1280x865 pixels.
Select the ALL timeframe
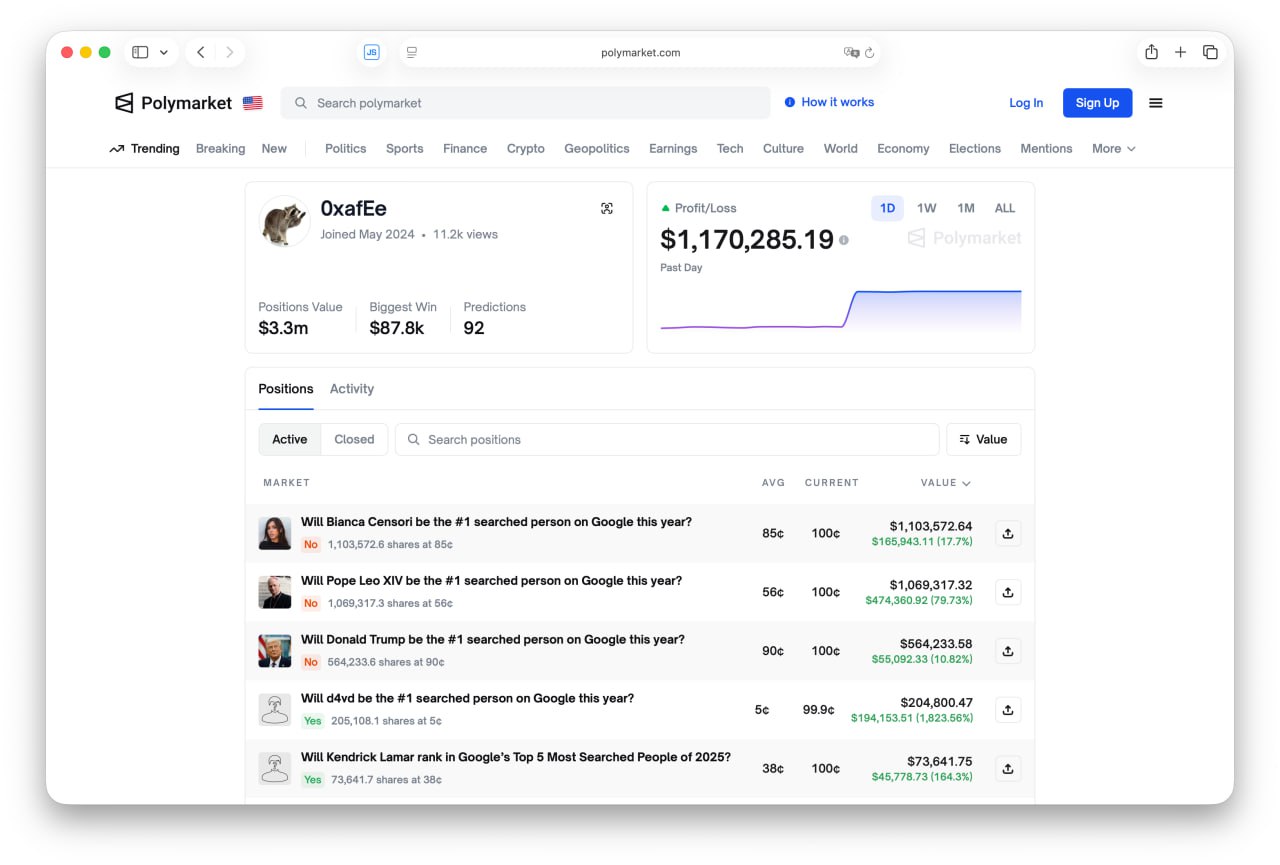click(1004, 208)
